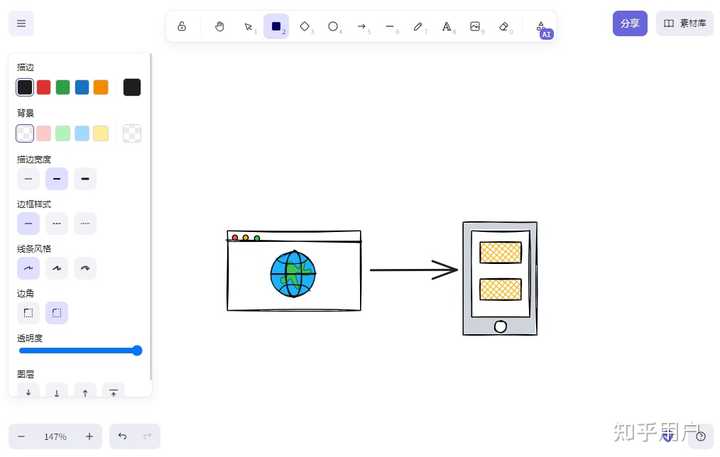Choose black stroke color
The height and width of the screenshot is (457, 720).
click(25, 87)
